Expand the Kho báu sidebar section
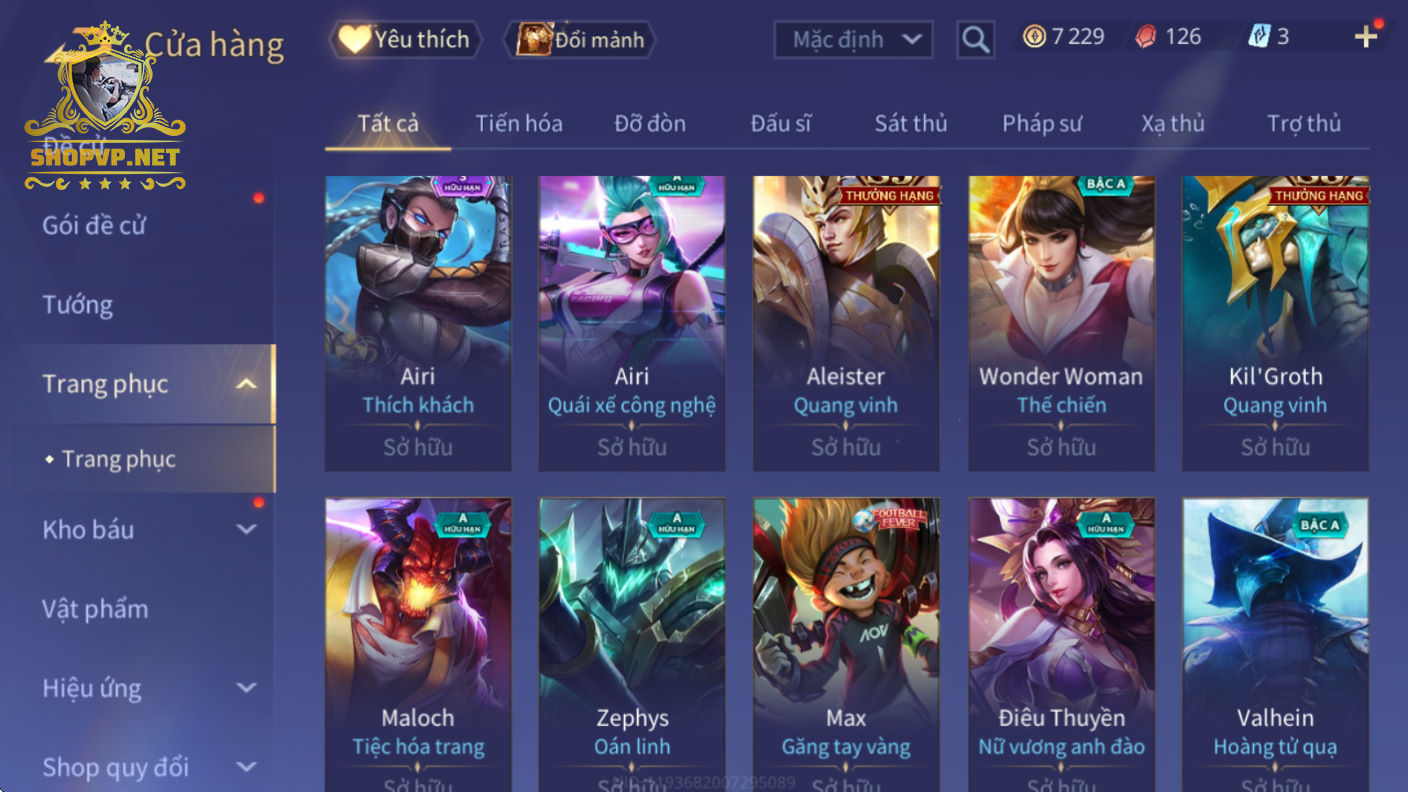 [247, 529]
